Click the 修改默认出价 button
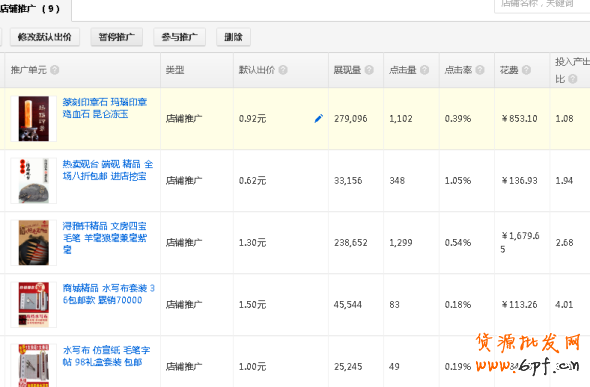Image resolution: width=590 pixels, height=387 pixels. pos(45,37)
